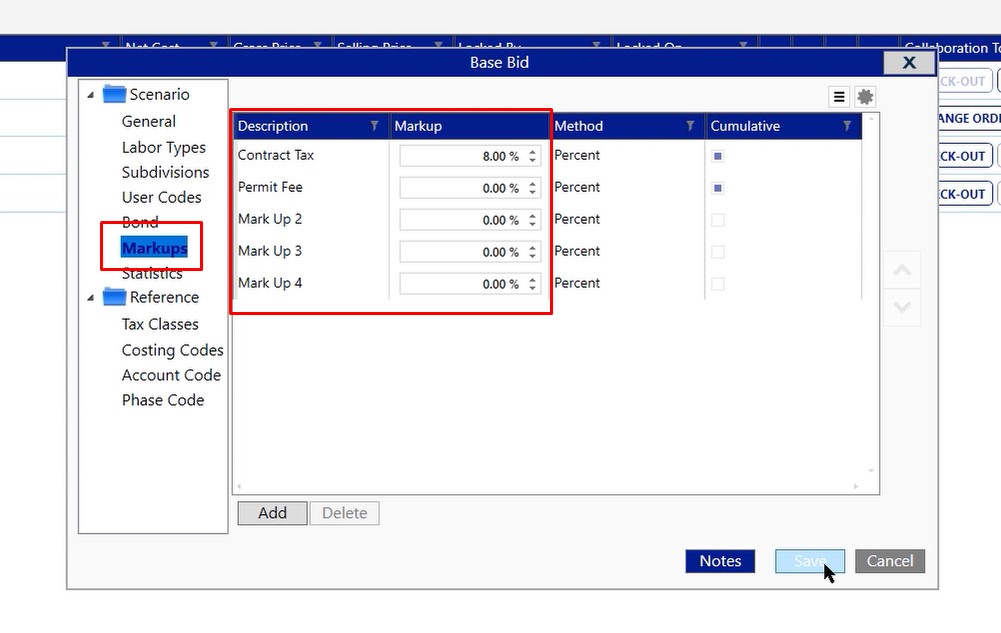Select Labor Types in the tree
Viewport: 1001px width, 633px height.
[163, 147]
